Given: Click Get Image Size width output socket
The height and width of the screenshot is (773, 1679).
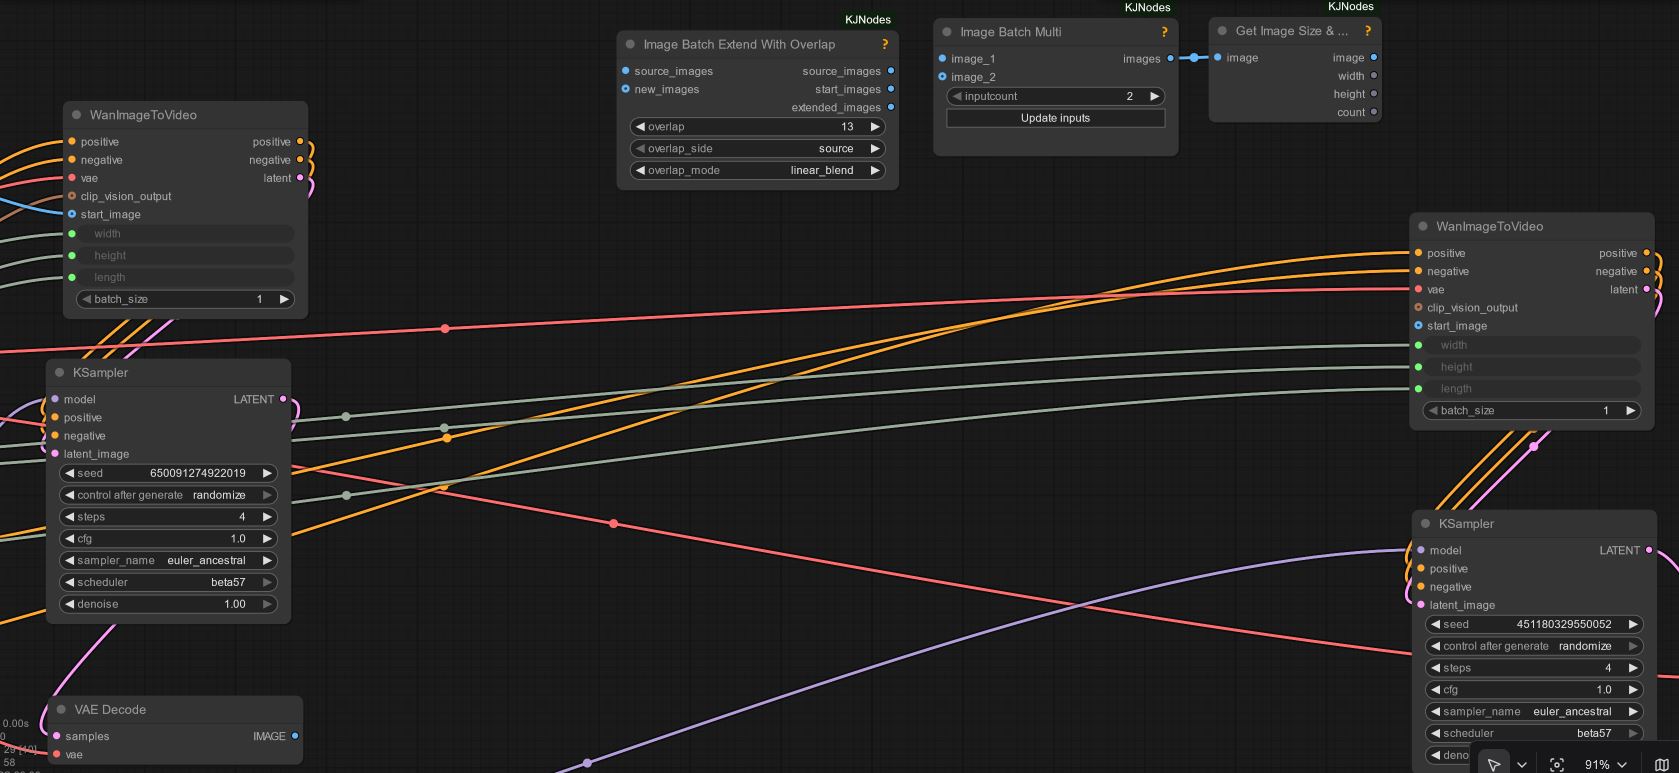Looking at the screenshot, I should (x=1374, y=76).
